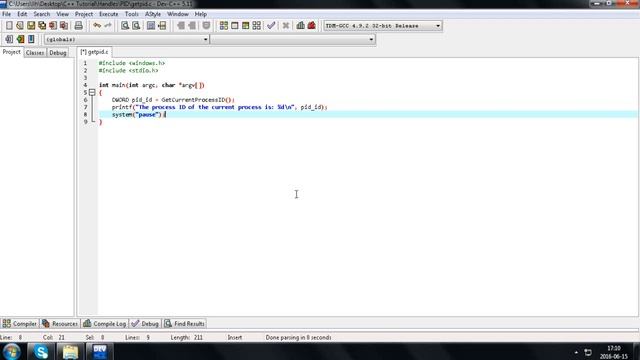Click the Go to function icon
Image resolution: width=640 pixels, height=360 pixels.
click(x=151, y=26)
